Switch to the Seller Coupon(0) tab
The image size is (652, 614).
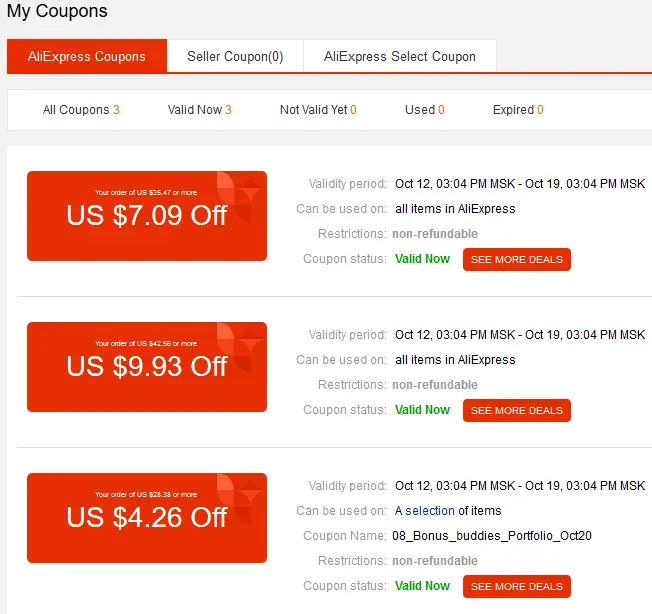(x=235, y=56)
